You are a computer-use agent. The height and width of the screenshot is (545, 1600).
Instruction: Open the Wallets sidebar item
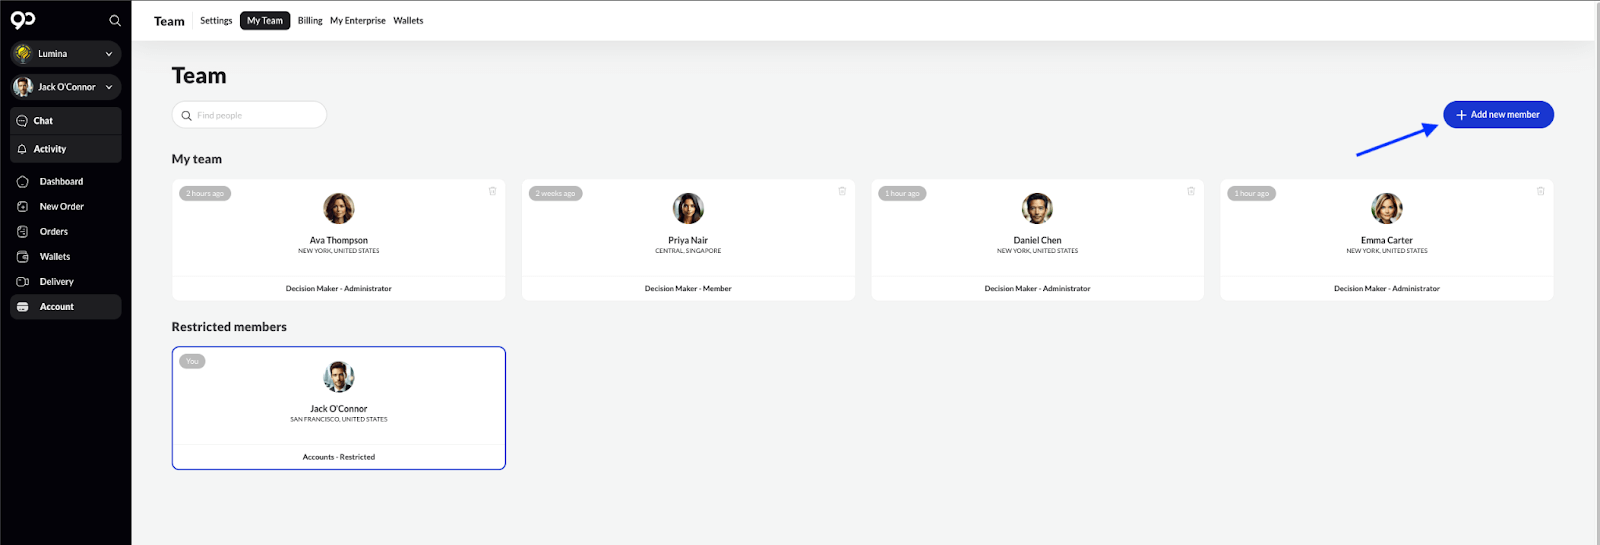(x=55, y=257)
